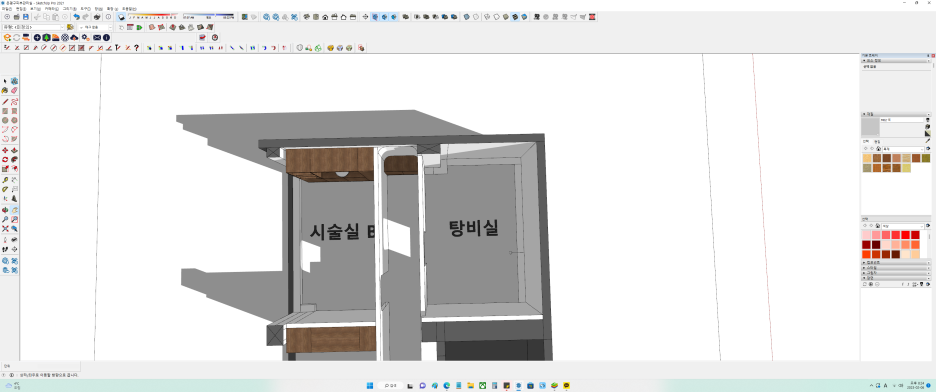Open the 편집 menu
The width and height of the screenshot is (936, 392).
point(21,9)
